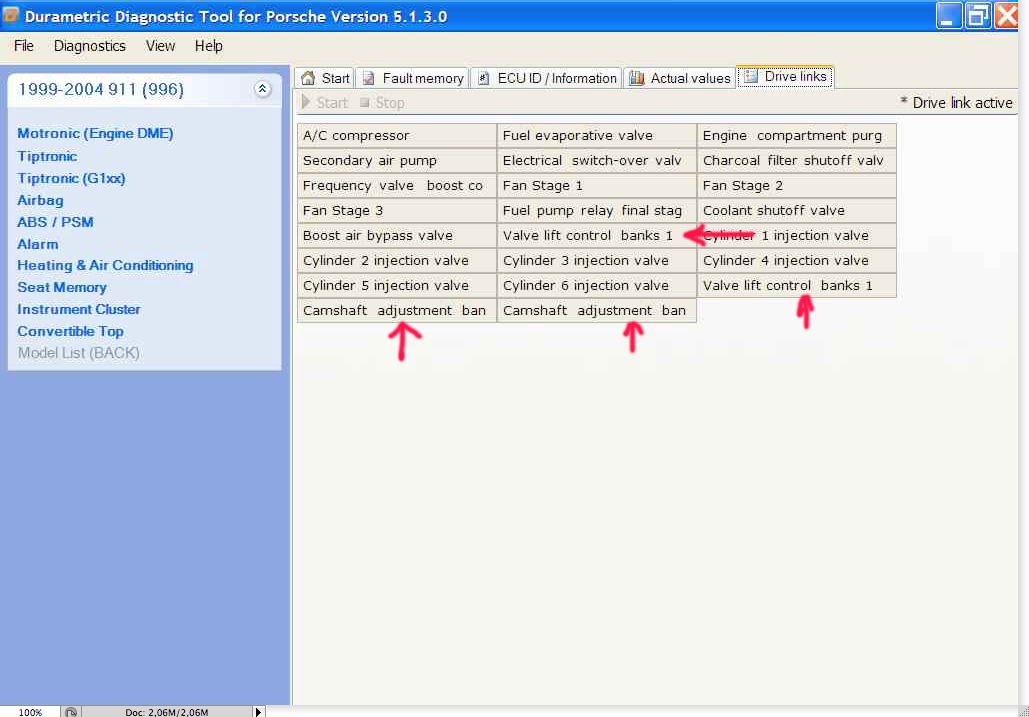Viewport: 1029px width, 717px height.
Task: Open the Alarm module
Action: click(37, 244)
